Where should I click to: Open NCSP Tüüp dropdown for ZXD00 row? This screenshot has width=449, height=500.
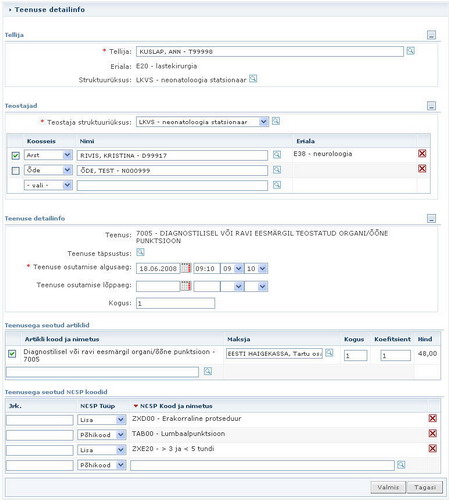102,420
